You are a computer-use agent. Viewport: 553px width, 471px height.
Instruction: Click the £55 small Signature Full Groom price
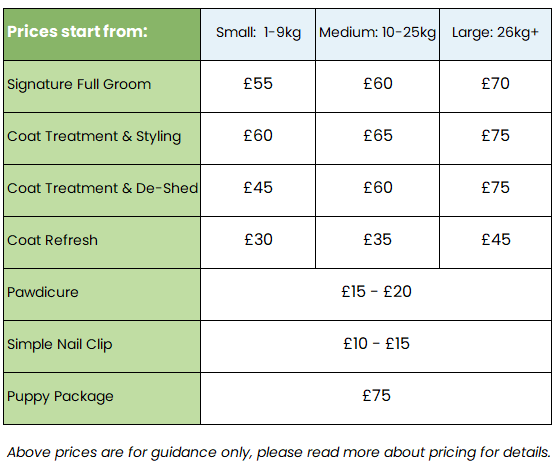click(x=258, y=84)
